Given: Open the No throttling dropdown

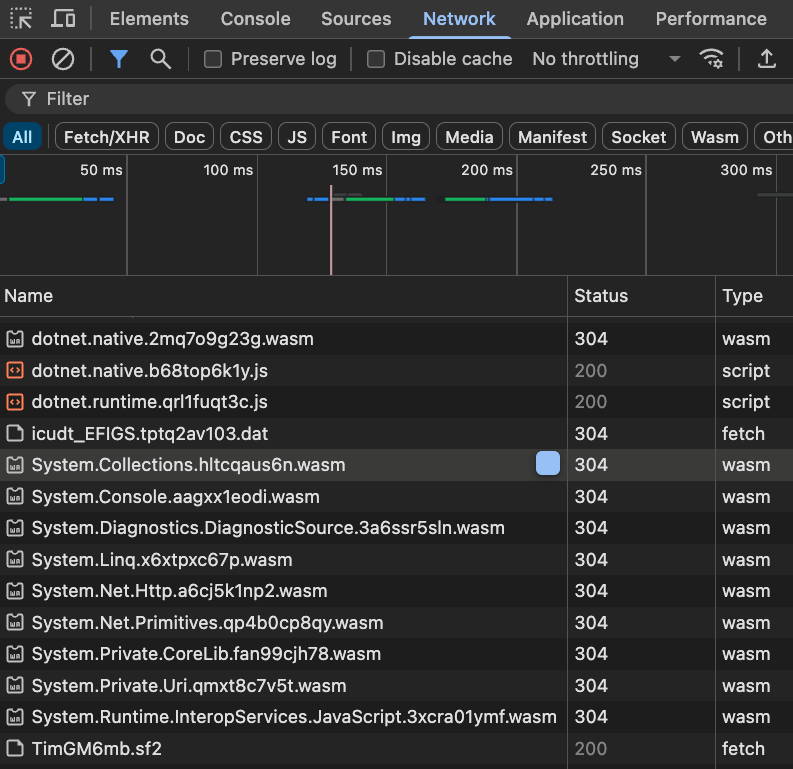Looking at the screenshot, I should click(x=605, y=59).
